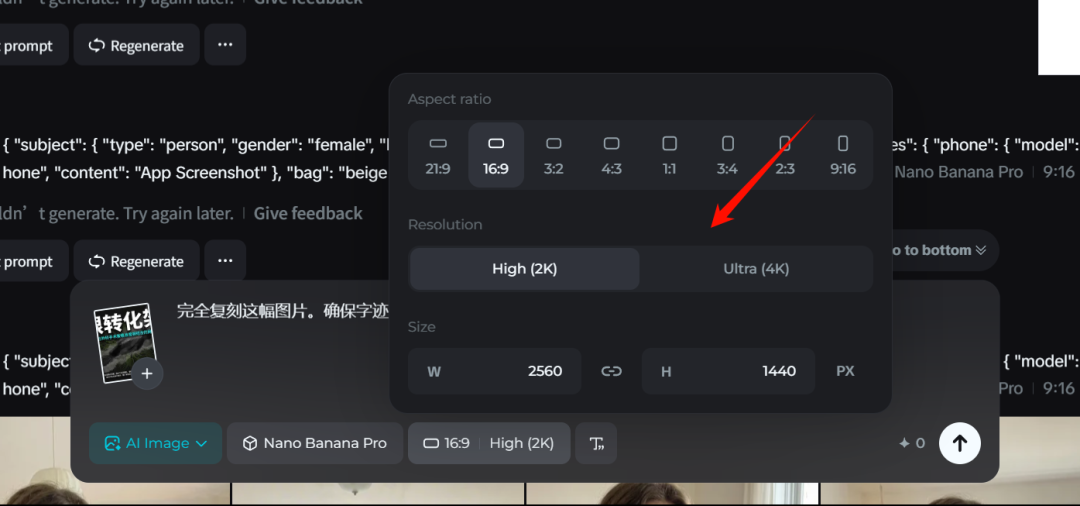Open the AI Image mode dropdown
The height and width of the screenshot is (506, 1080).
[x=156, y=443]
